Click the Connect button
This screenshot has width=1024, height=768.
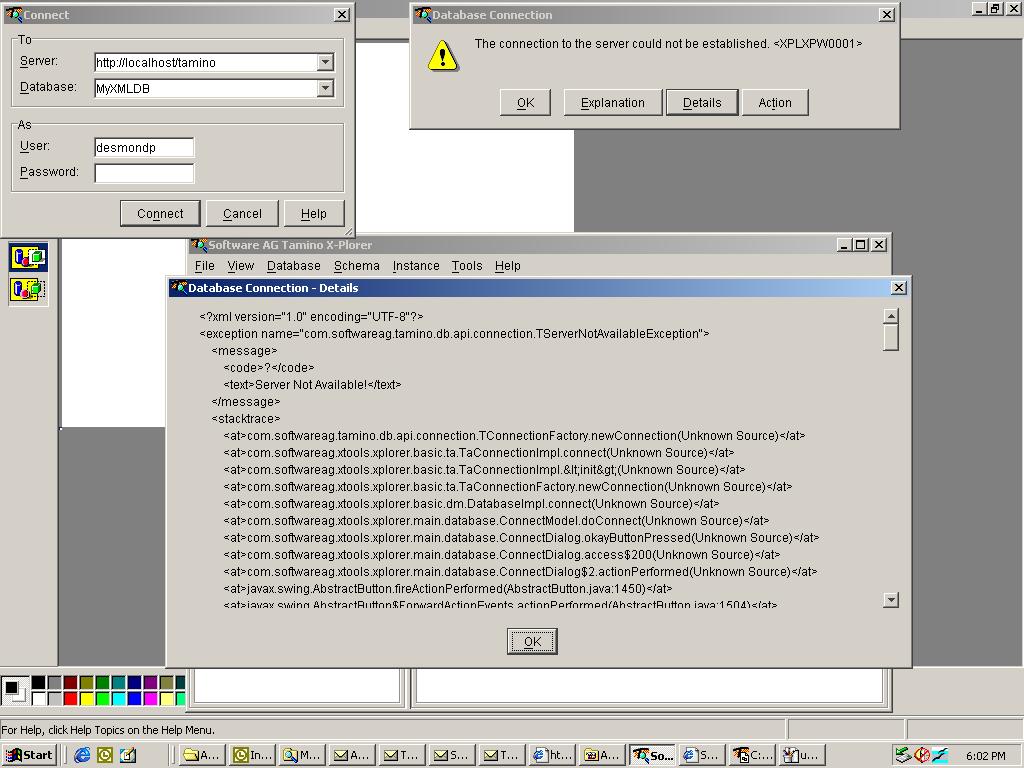coord(160,214)
